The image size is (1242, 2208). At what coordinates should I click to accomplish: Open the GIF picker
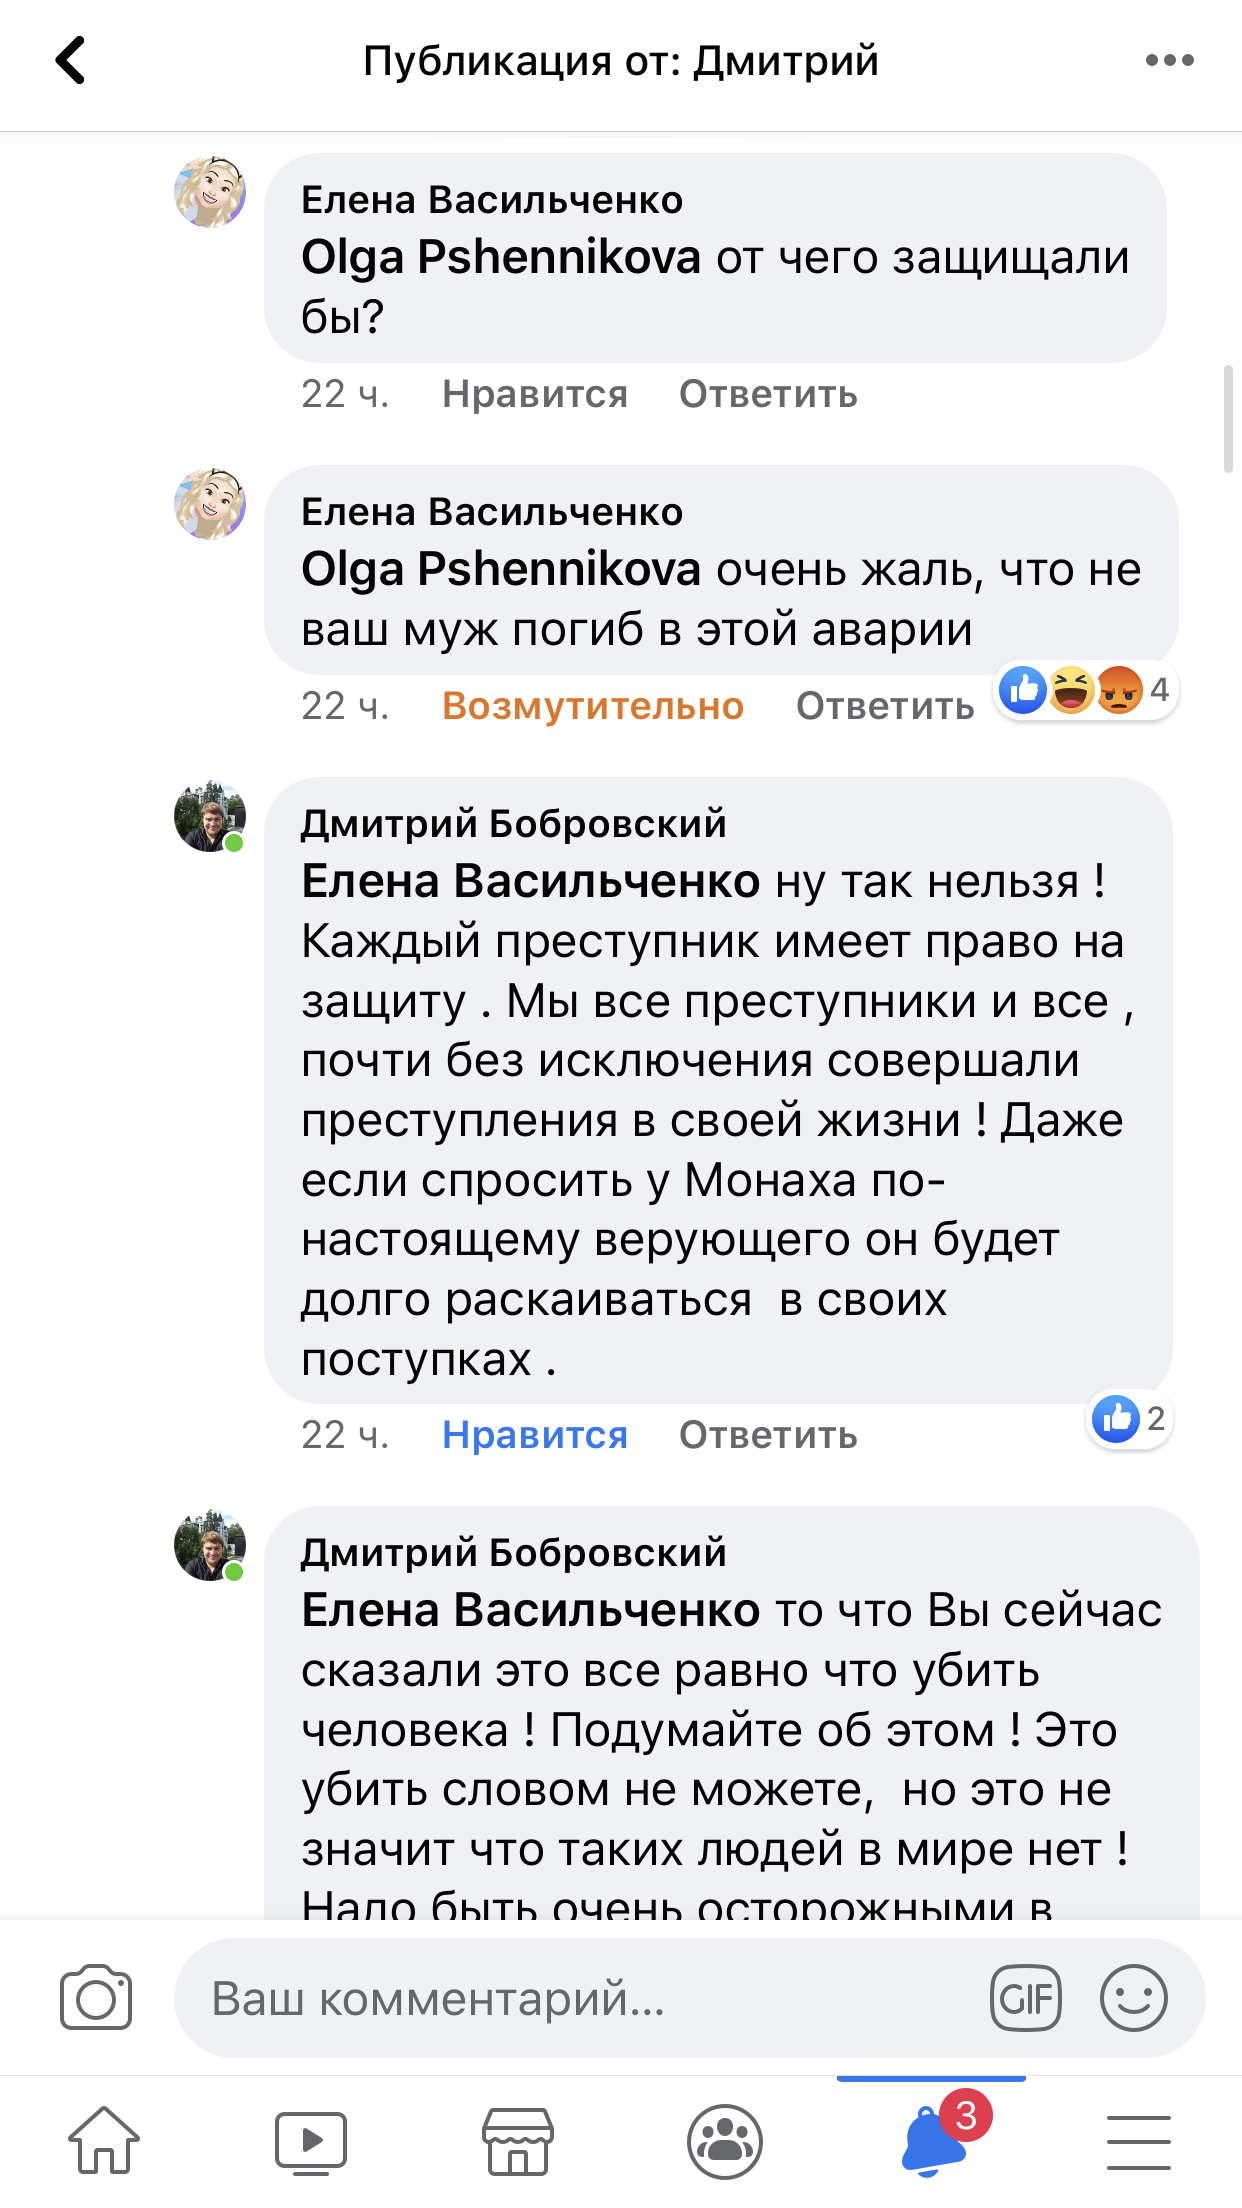1025,1998
